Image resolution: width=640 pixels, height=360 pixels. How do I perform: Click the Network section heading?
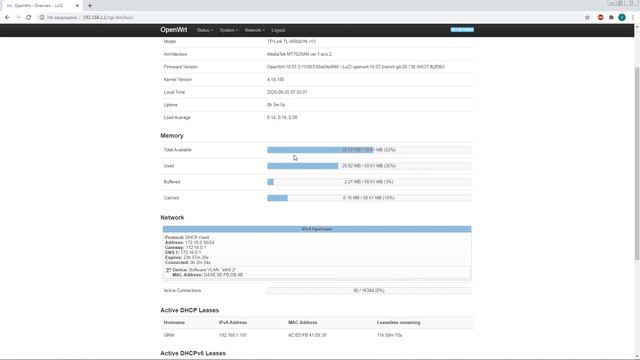tap(172, 218)
